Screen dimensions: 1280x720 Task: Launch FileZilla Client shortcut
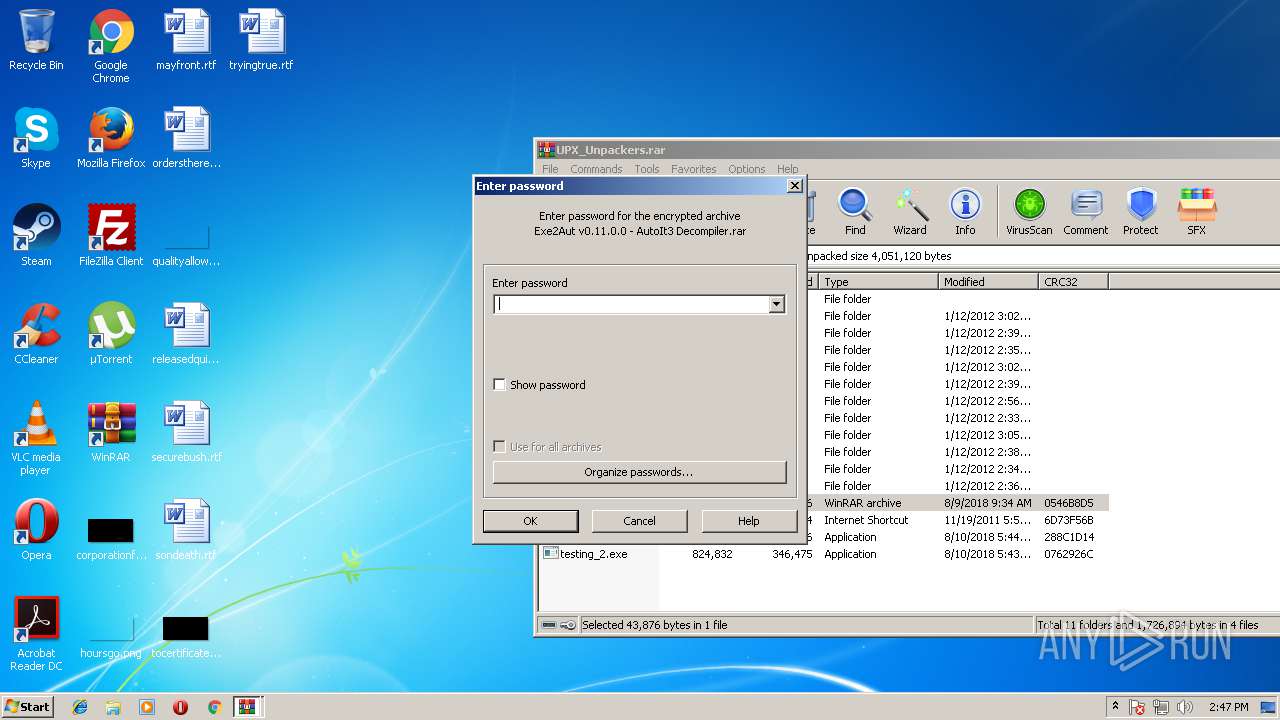click(111, 236)
